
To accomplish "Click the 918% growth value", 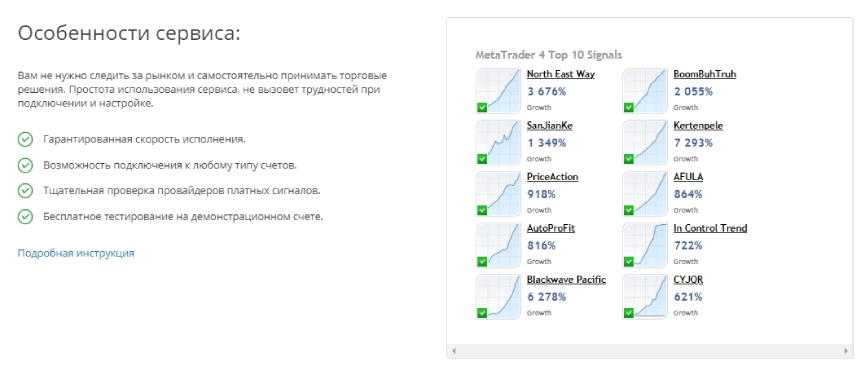I will (x=541, y=194).
